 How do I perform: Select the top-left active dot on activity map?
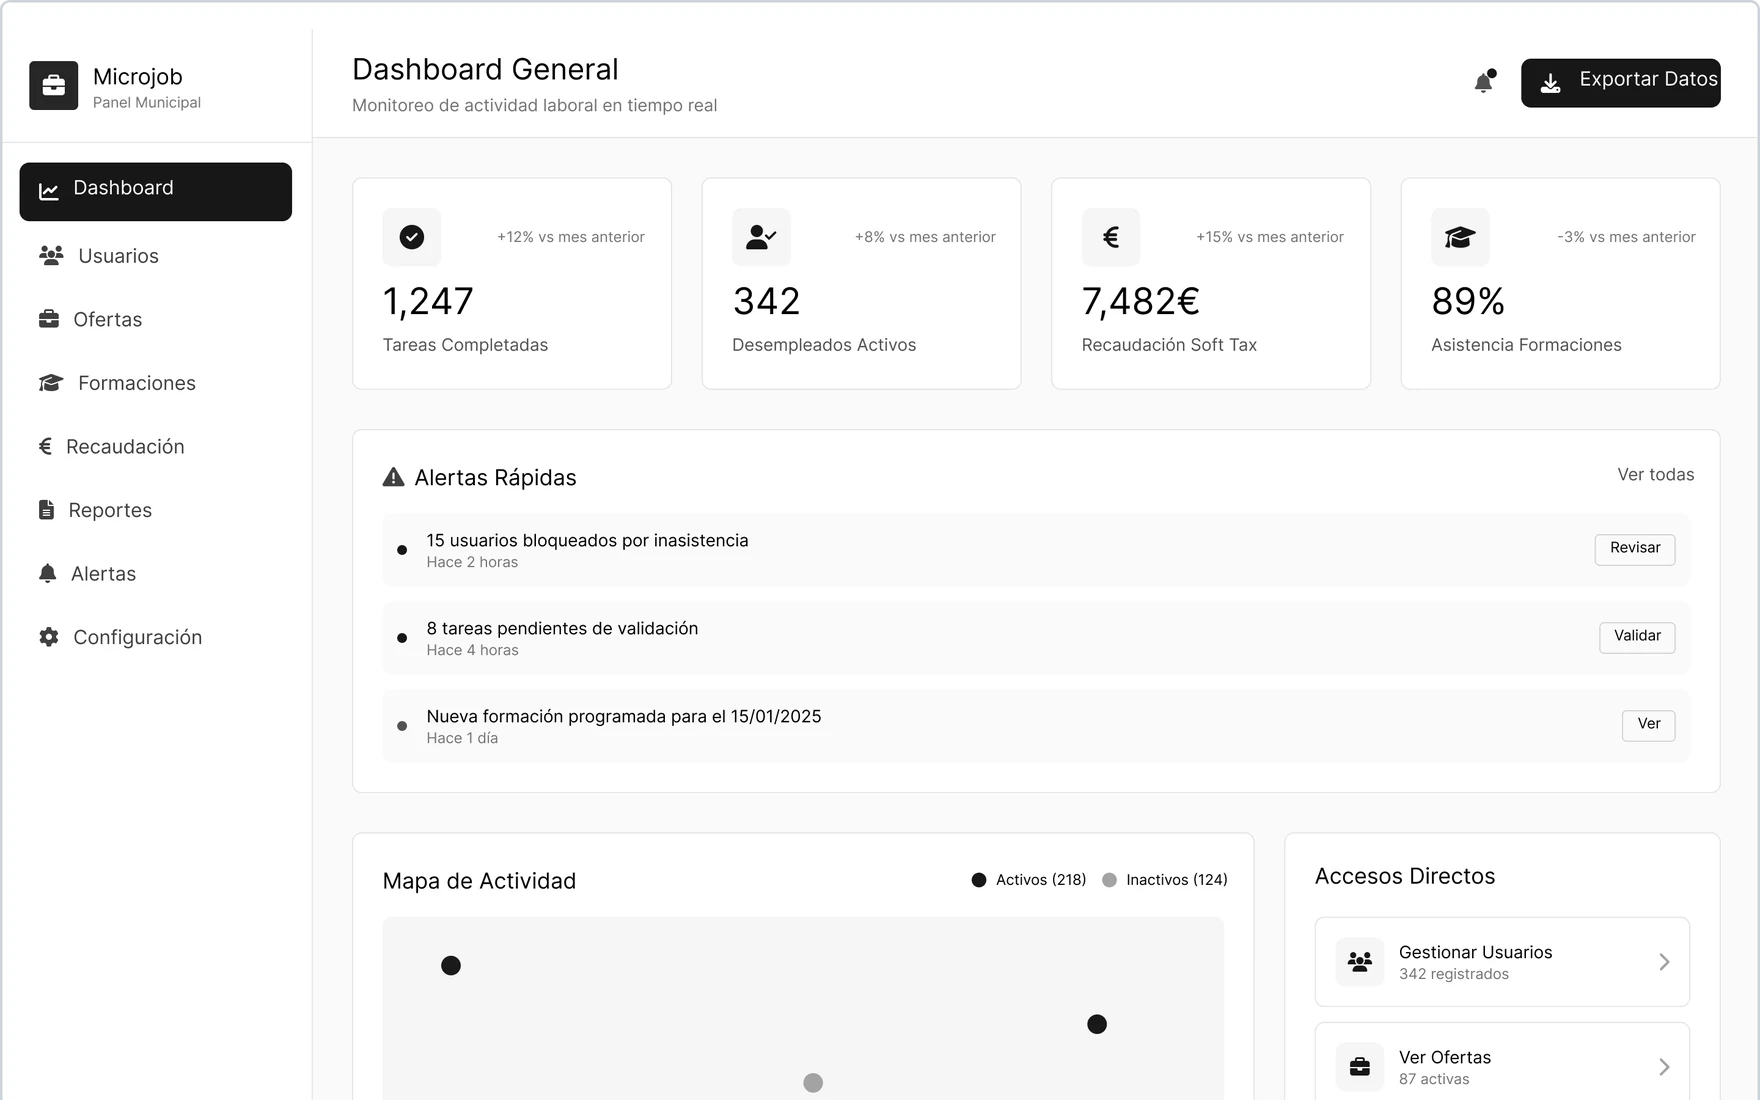[451, 965]
